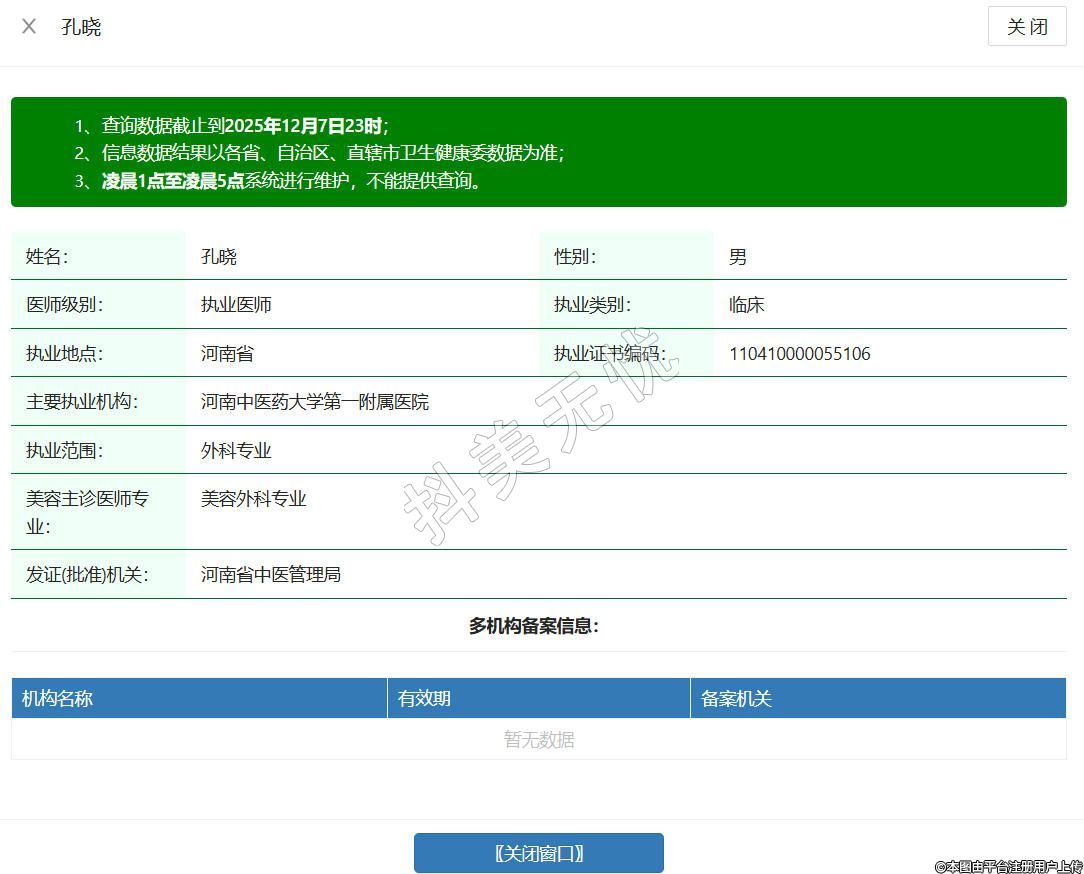Click the certificate number 110410000055106

799,354
